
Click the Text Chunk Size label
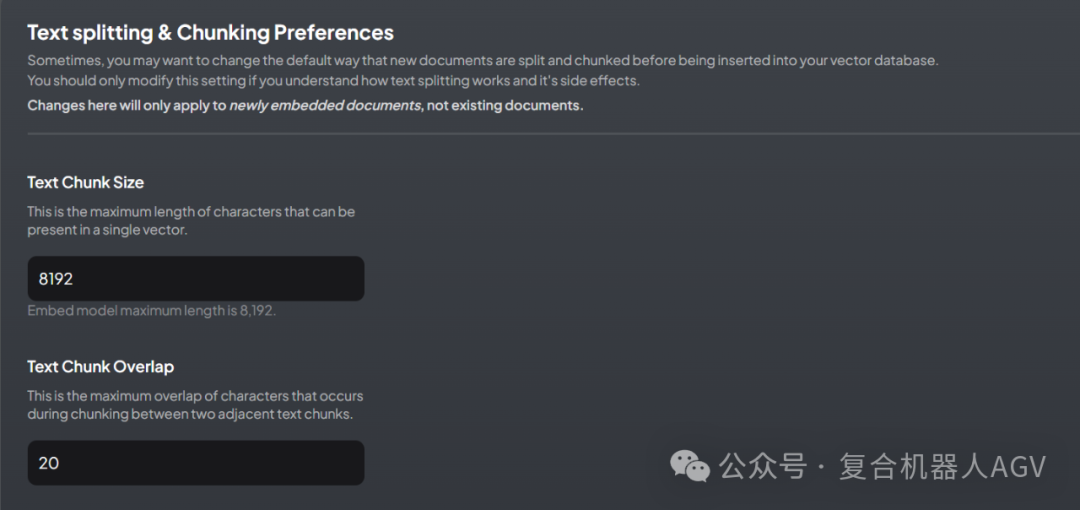coord(85,182)
